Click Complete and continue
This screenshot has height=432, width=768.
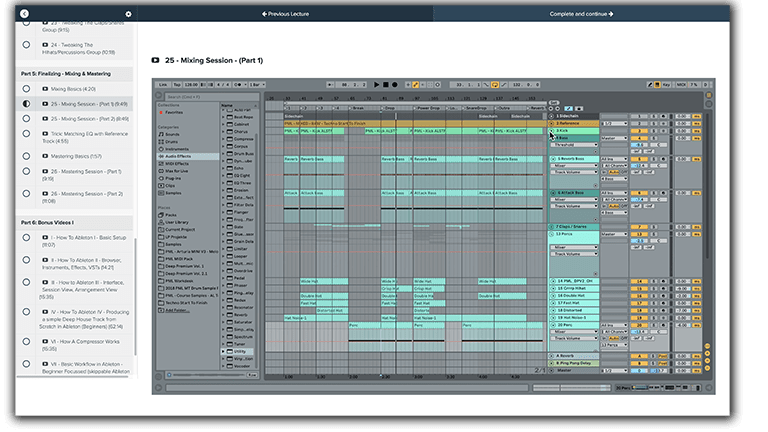(x=581, y=14)
